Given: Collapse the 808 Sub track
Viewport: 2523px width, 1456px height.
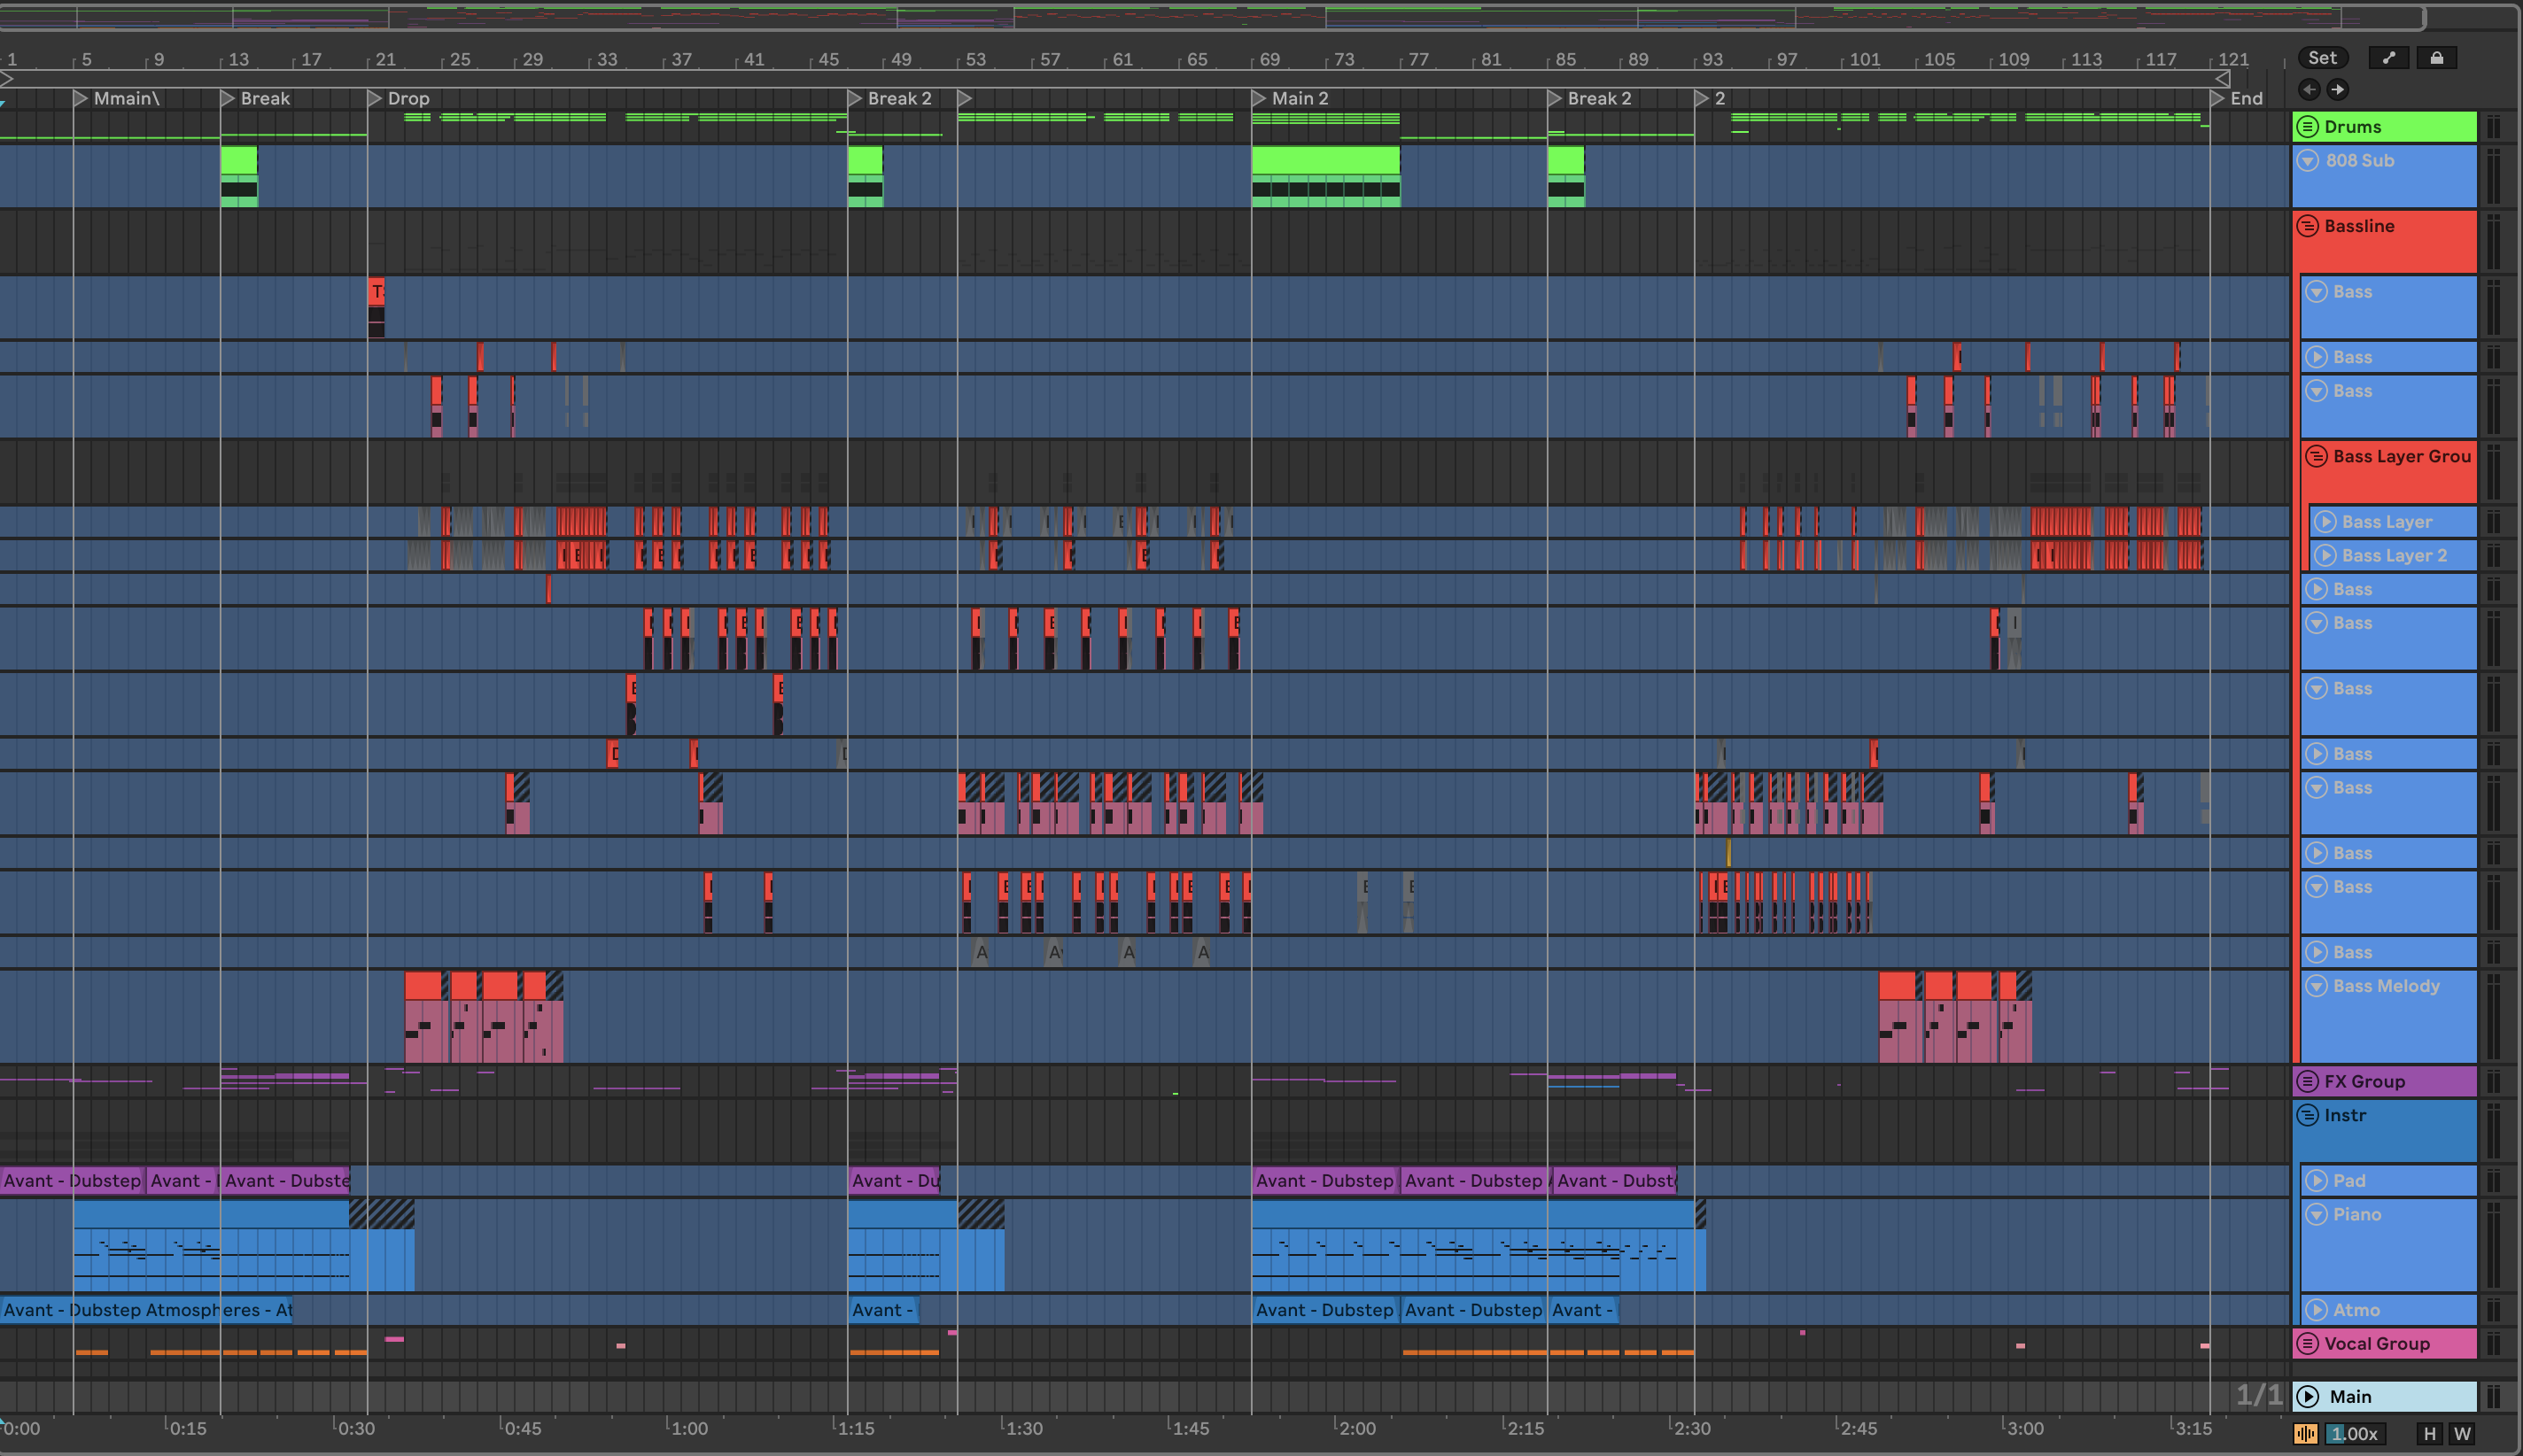Looking at the screenshot, I should 2308,160.
